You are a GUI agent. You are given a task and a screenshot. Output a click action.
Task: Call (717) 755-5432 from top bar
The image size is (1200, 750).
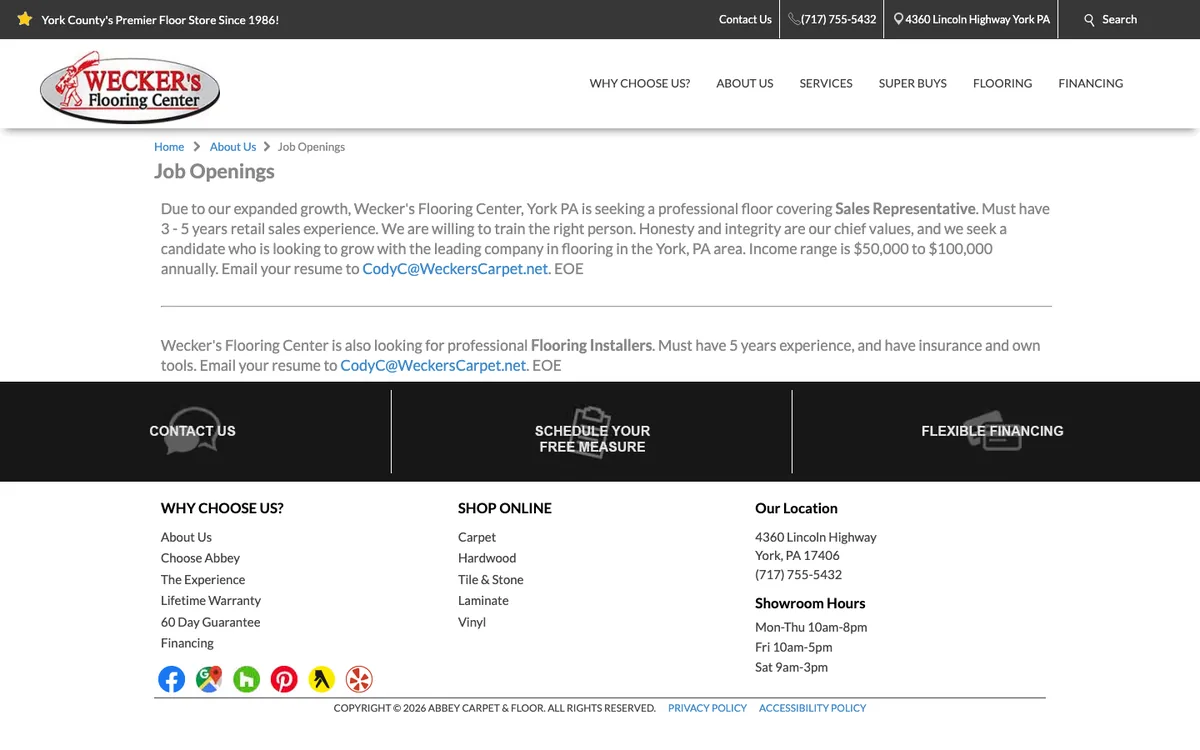click(x=838, y=19)
